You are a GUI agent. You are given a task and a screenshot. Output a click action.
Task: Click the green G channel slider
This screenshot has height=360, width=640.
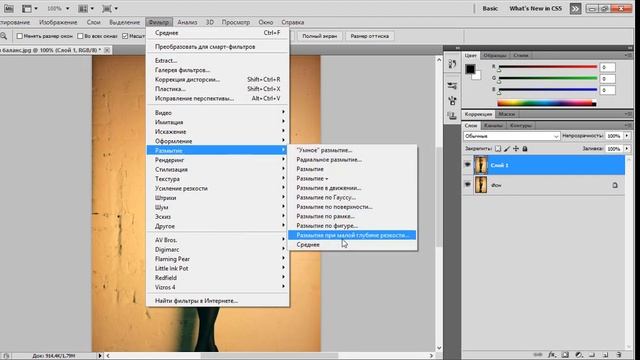(548, 78)
